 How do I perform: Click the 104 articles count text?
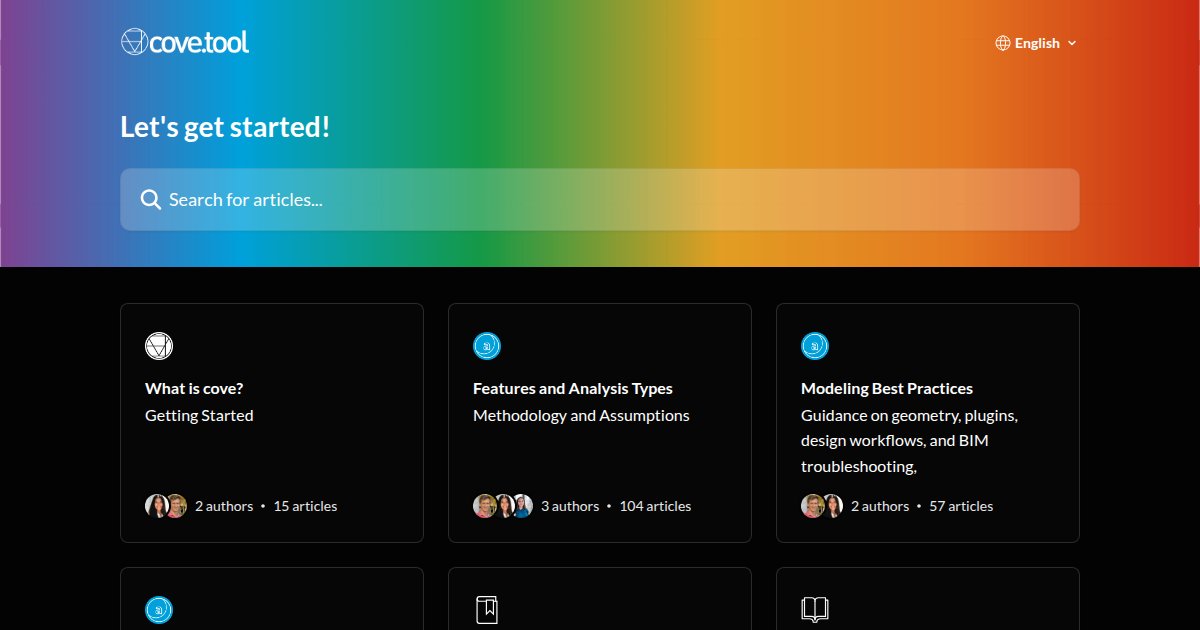[655, 506]
